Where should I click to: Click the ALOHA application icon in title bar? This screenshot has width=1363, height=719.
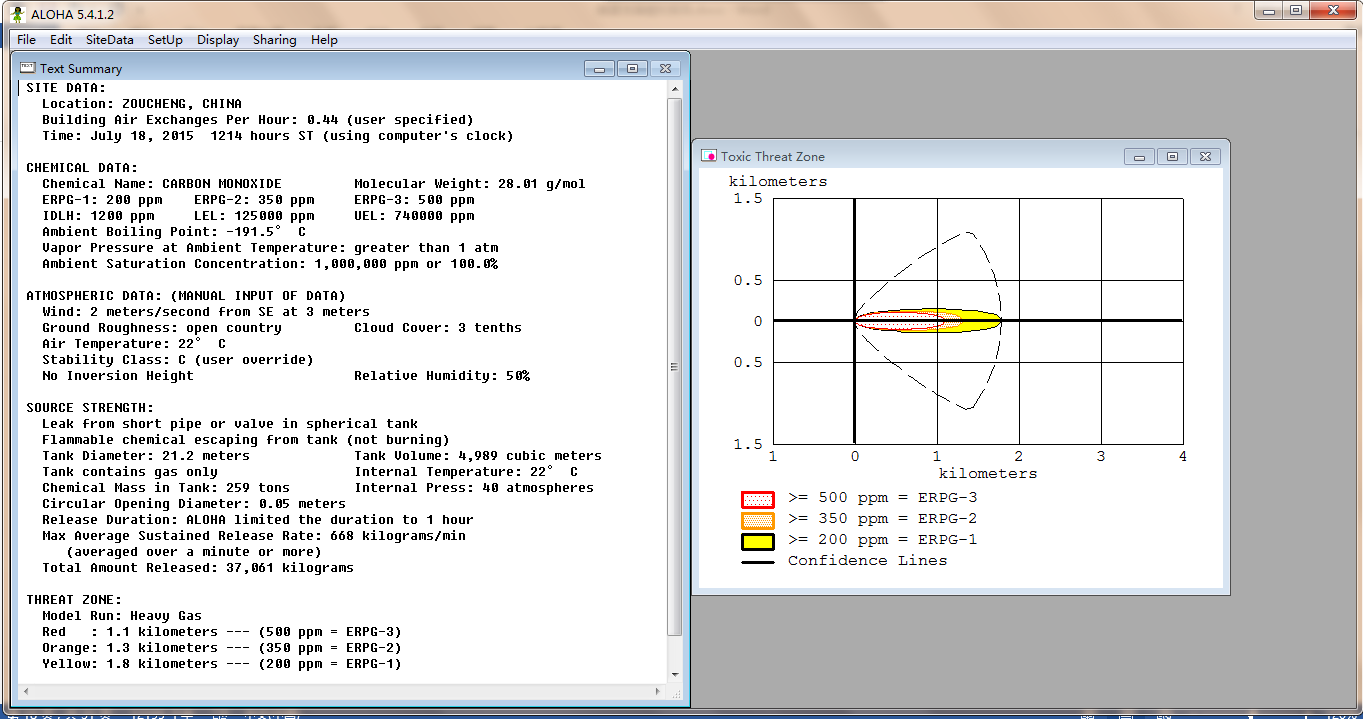(17, 13)
